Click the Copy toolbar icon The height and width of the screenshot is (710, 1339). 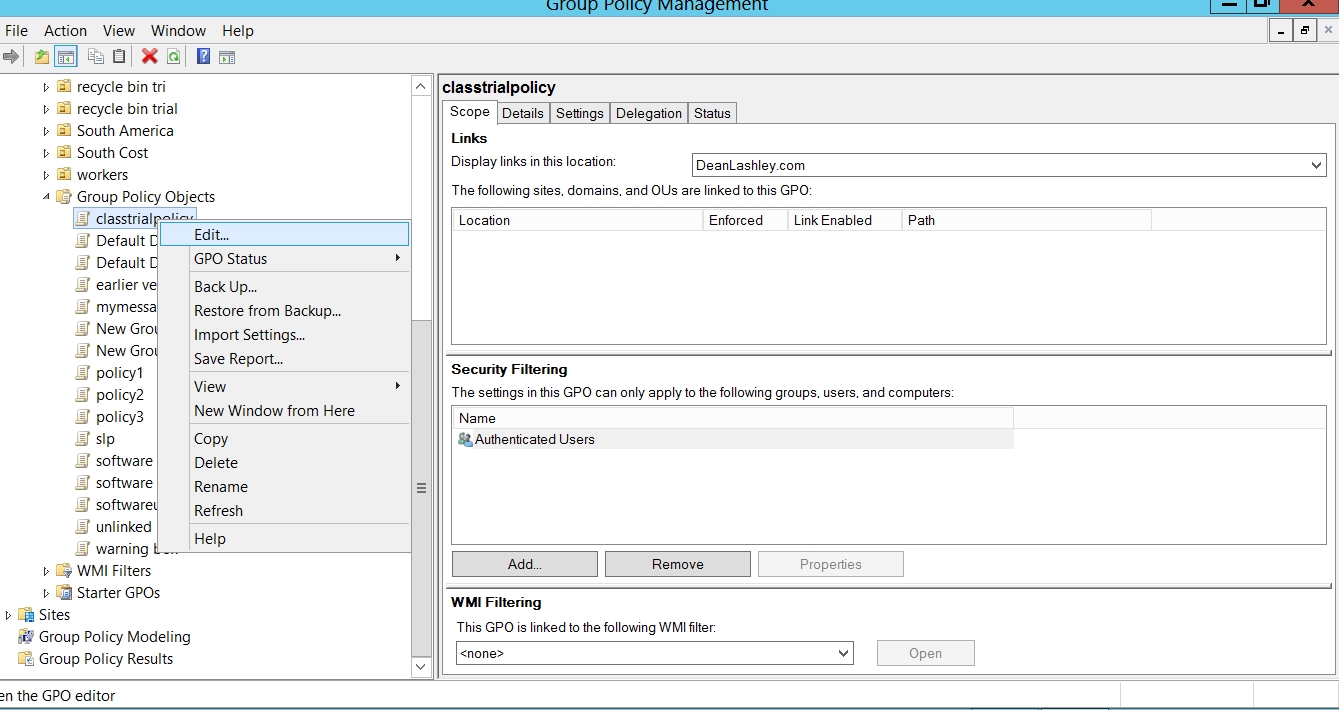click(96, 57)
